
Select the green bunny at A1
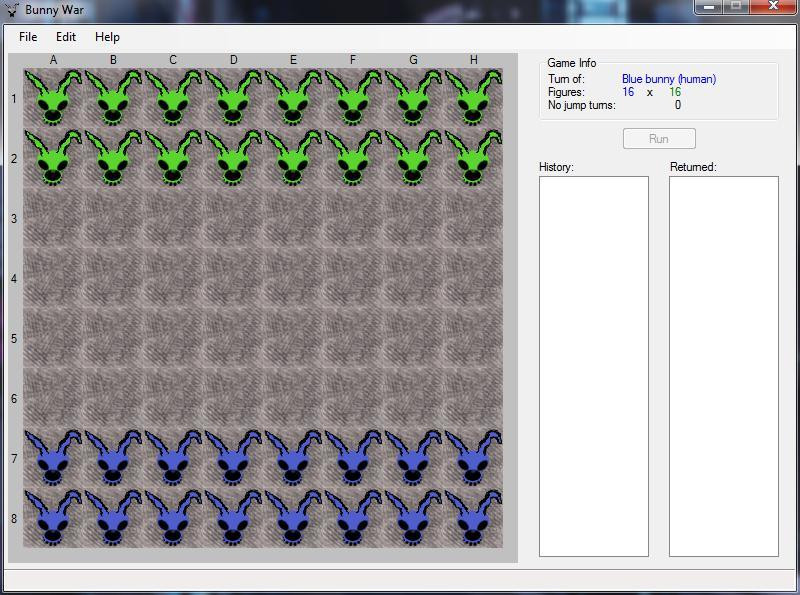[53, 98]
